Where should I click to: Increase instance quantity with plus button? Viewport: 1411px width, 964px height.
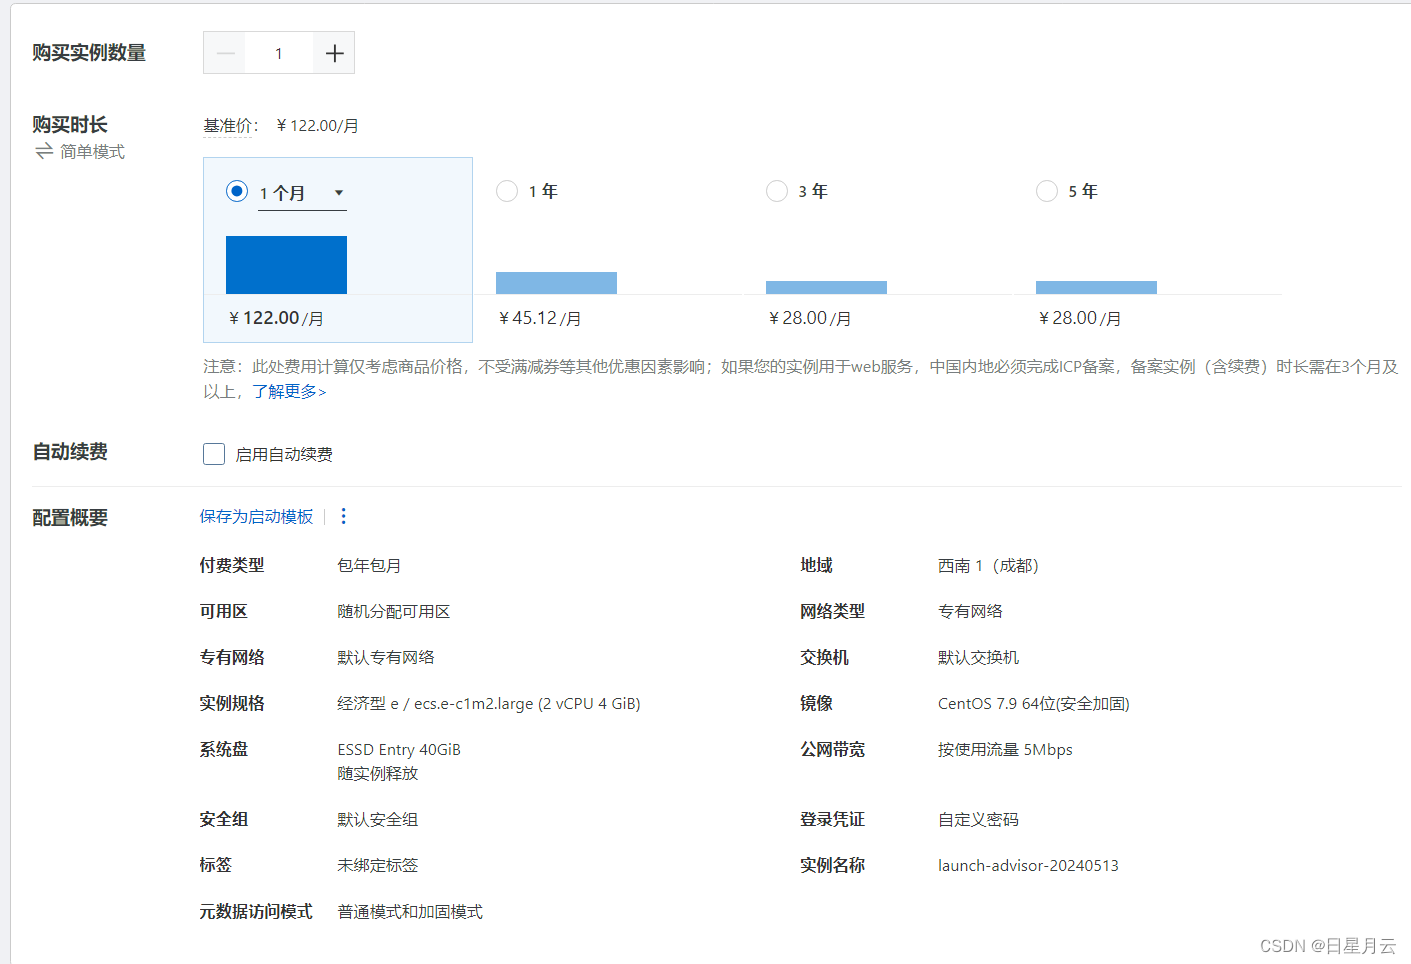(334, 53)
